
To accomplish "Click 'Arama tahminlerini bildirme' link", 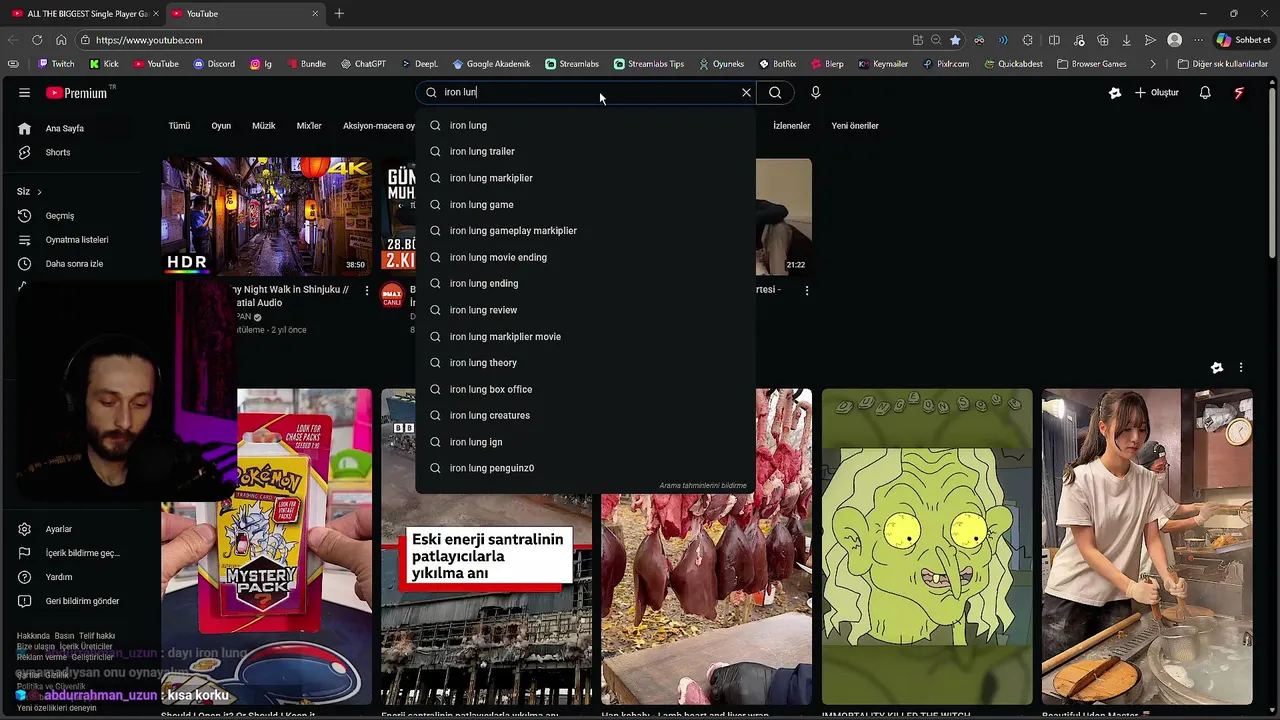I will pyautogui.click(x=702, y=485).
